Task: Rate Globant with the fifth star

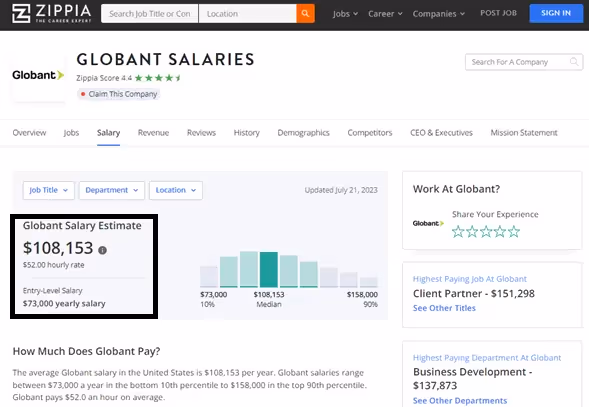Action: coord(513,231)
